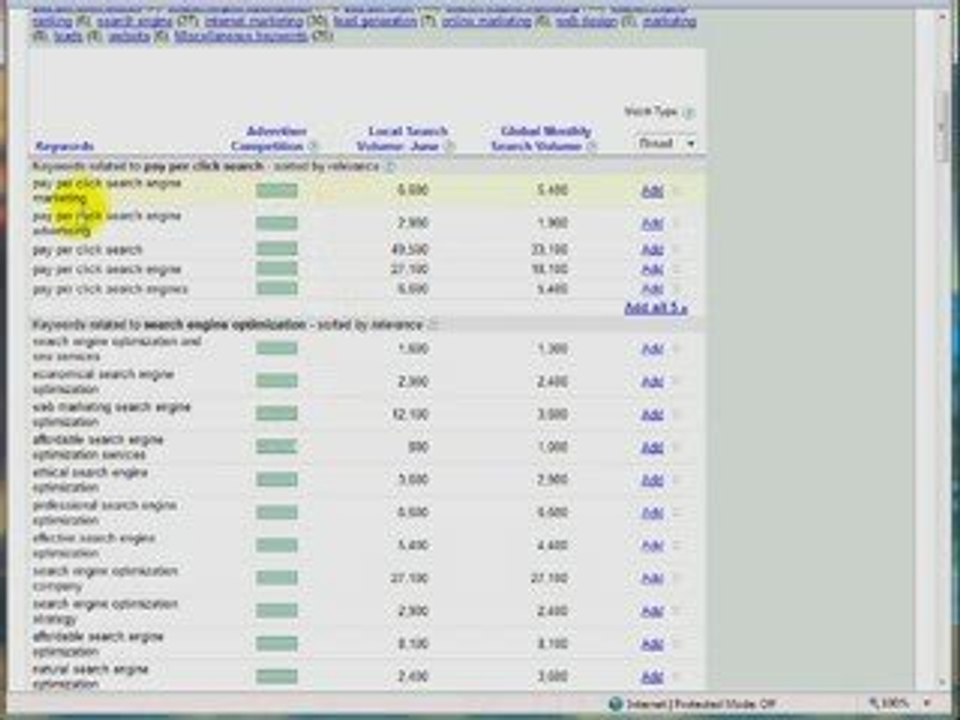Viewport: 960px width, 720px height.
Task: Select the 33,100 global search volume value
Action: pos(549,250)
